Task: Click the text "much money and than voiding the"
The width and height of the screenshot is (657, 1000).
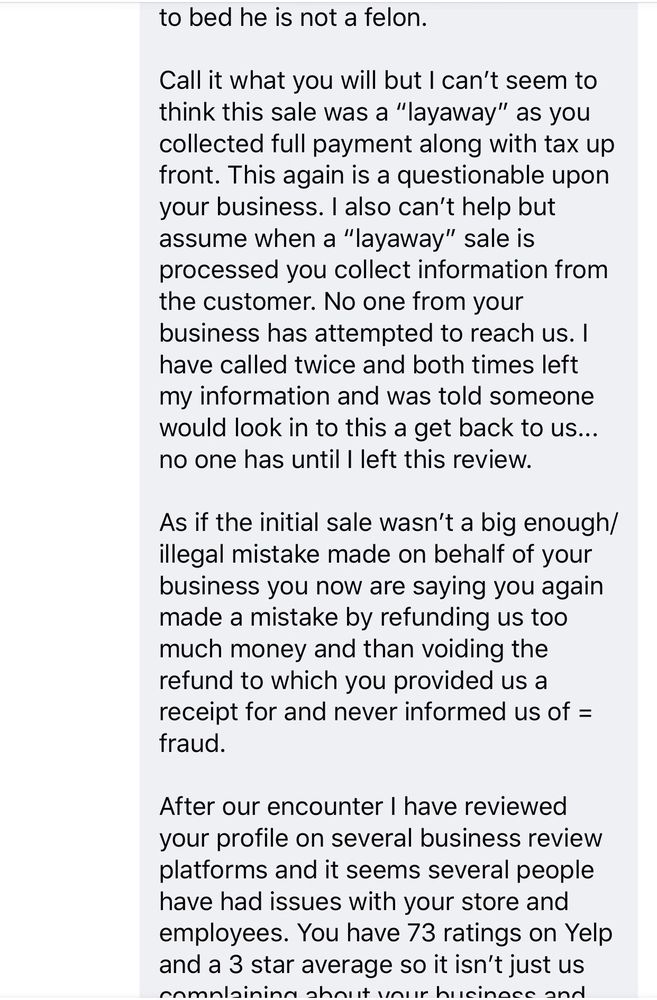Action: [x=353, y=648]
